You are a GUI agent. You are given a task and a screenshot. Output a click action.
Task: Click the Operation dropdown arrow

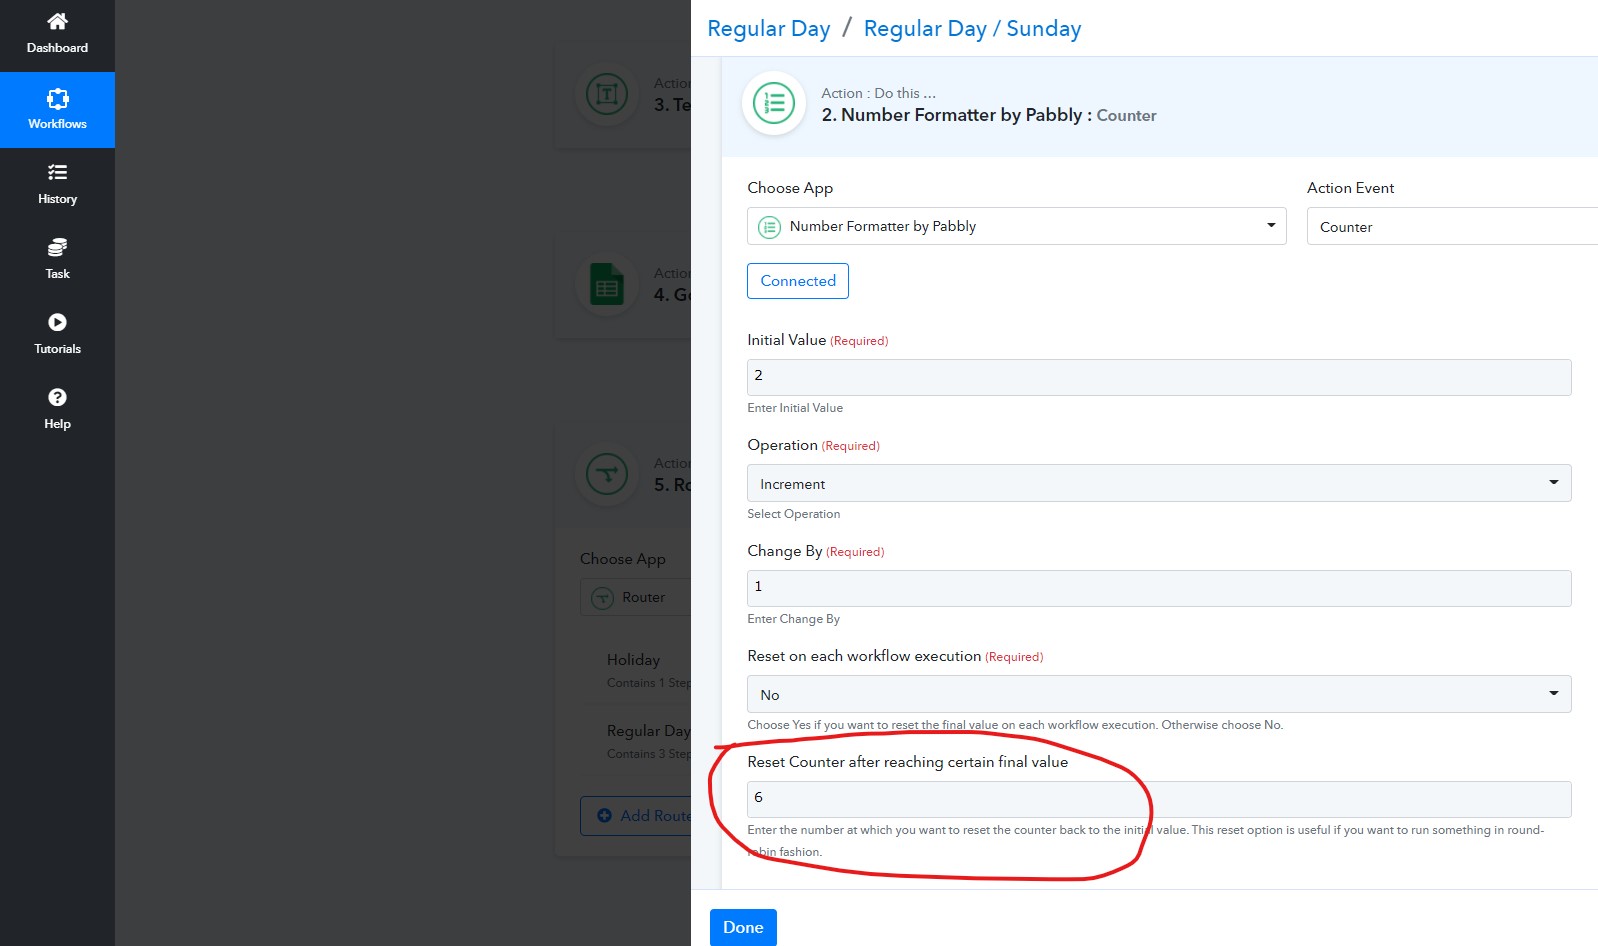(x=1554, y=482)
